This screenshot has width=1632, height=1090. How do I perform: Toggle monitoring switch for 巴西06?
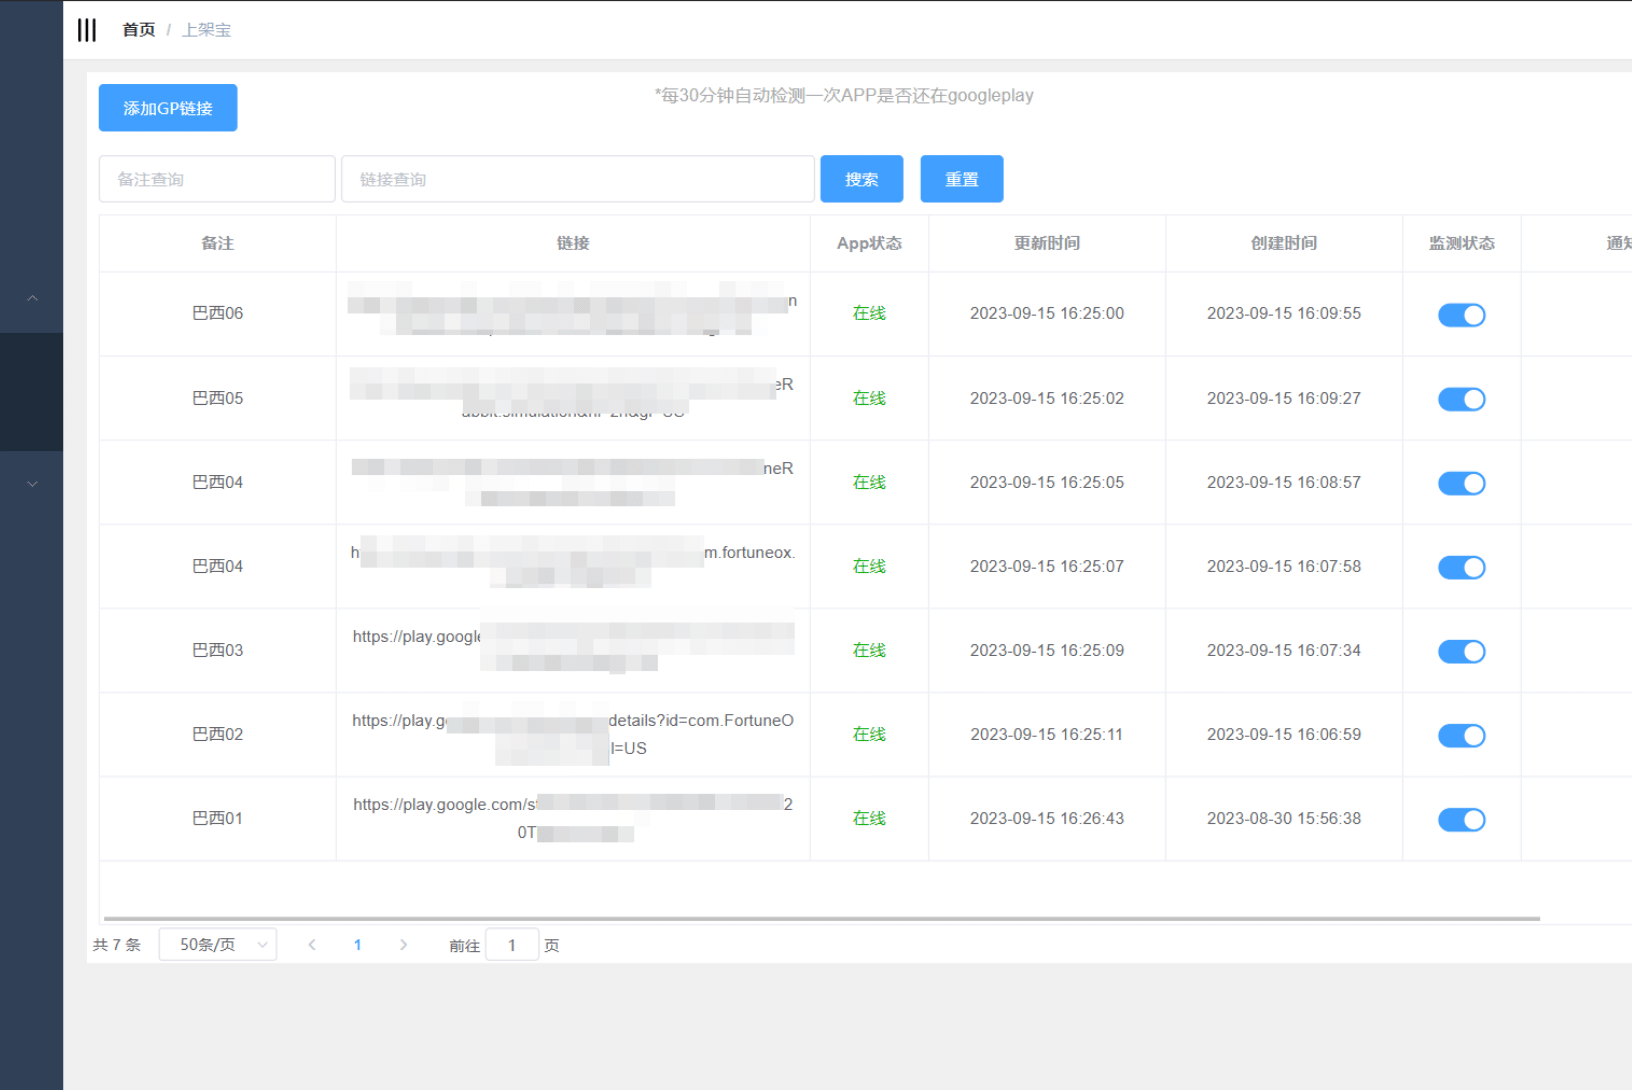(1461, 315)
